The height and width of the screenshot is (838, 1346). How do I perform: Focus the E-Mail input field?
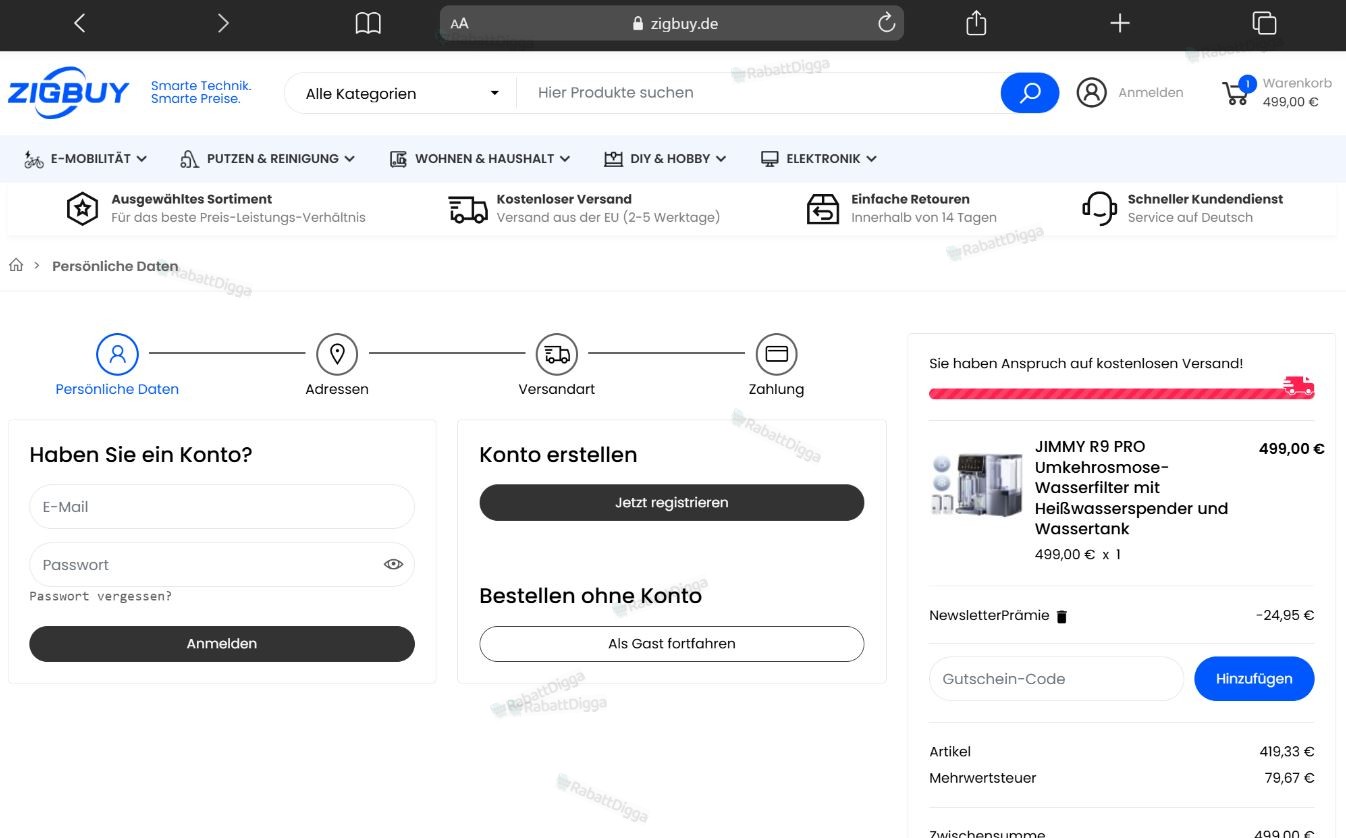[222, 507]
